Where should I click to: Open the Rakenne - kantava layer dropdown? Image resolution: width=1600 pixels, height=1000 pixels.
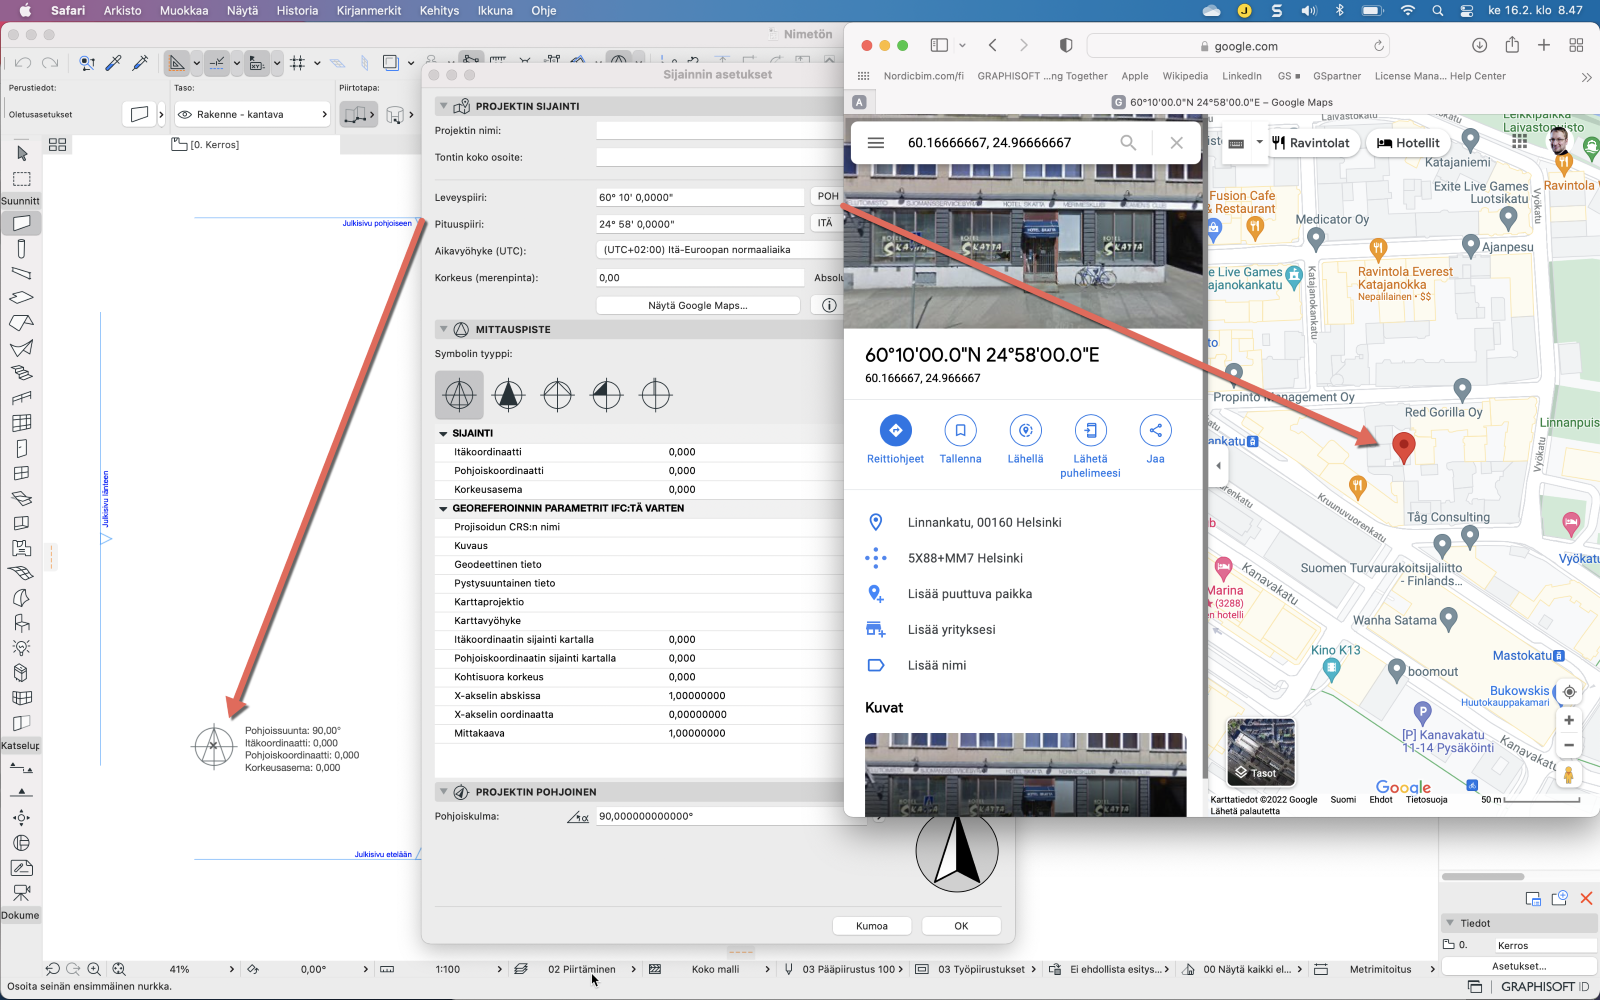coord(252,114)
